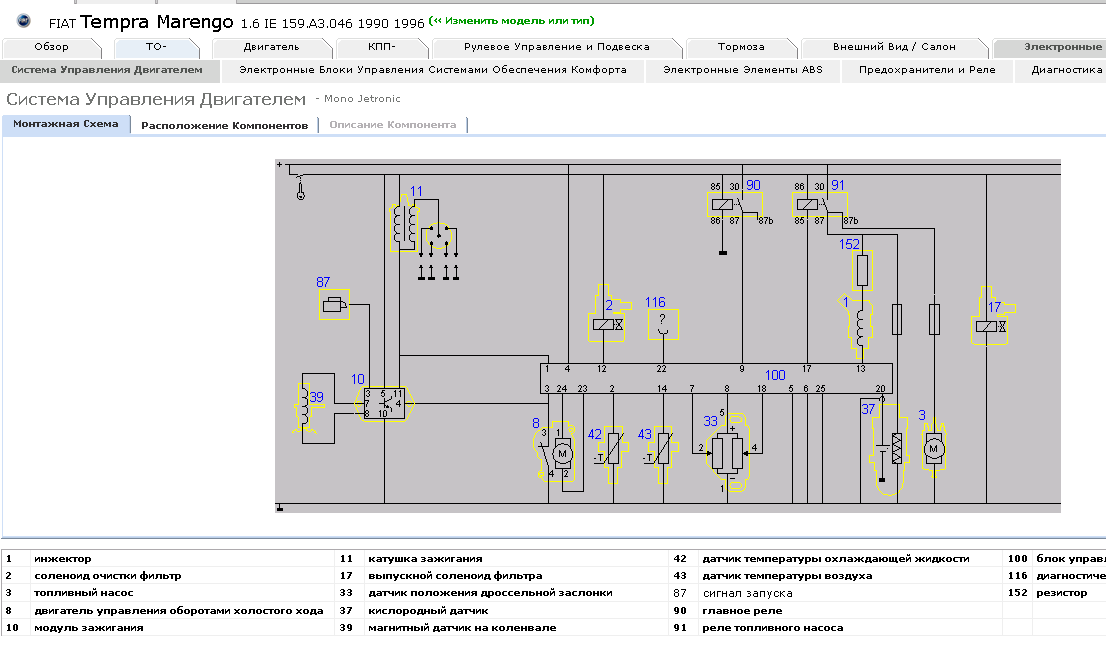The width and height of the screenshot is (1106, 649).
Task: Open Система Управления Двигателем submenu
Action: pos(107,71)
